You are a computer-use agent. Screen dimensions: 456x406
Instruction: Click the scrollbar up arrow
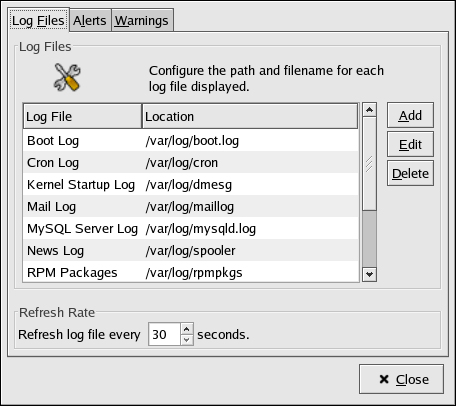pyautogui.click(x=369, y=110)
